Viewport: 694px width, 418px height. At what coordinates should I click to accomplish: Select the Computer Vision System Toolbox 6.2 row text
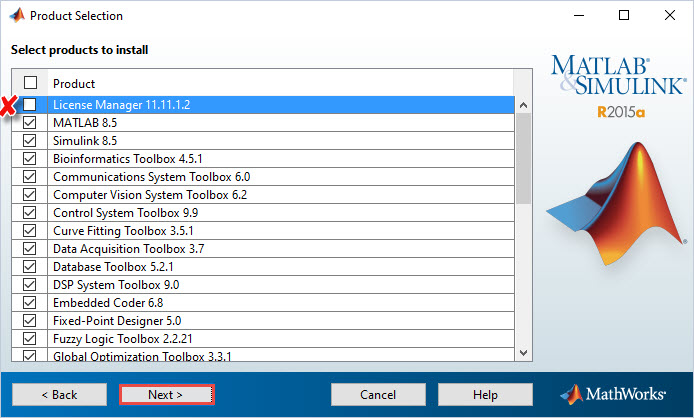[x=150, y=195]
